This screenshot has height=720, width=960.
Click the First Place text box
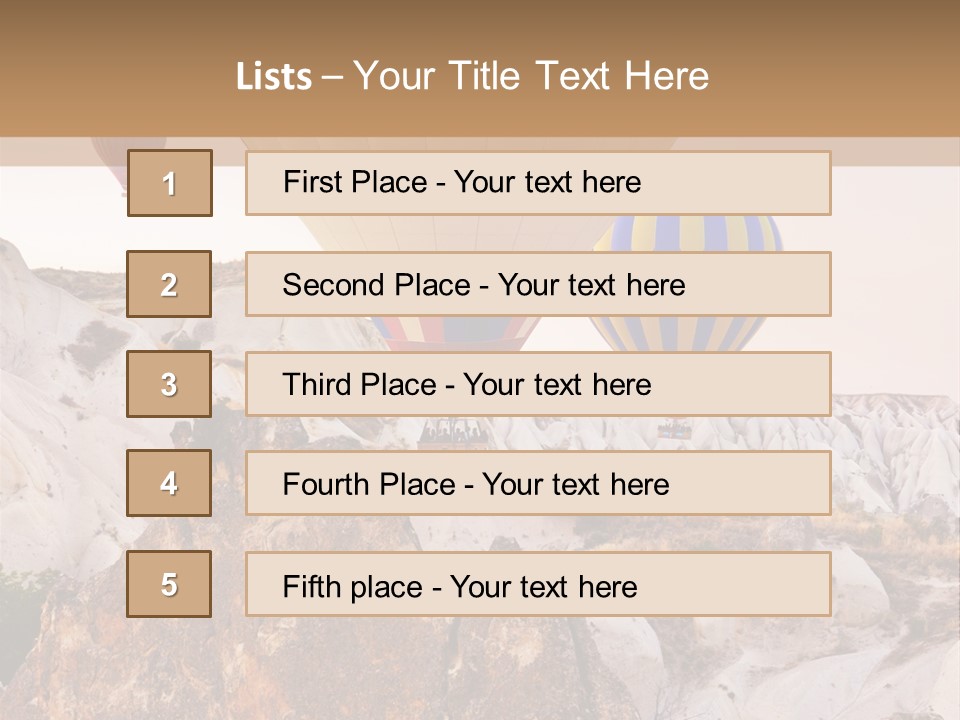(x=538, y=183)
